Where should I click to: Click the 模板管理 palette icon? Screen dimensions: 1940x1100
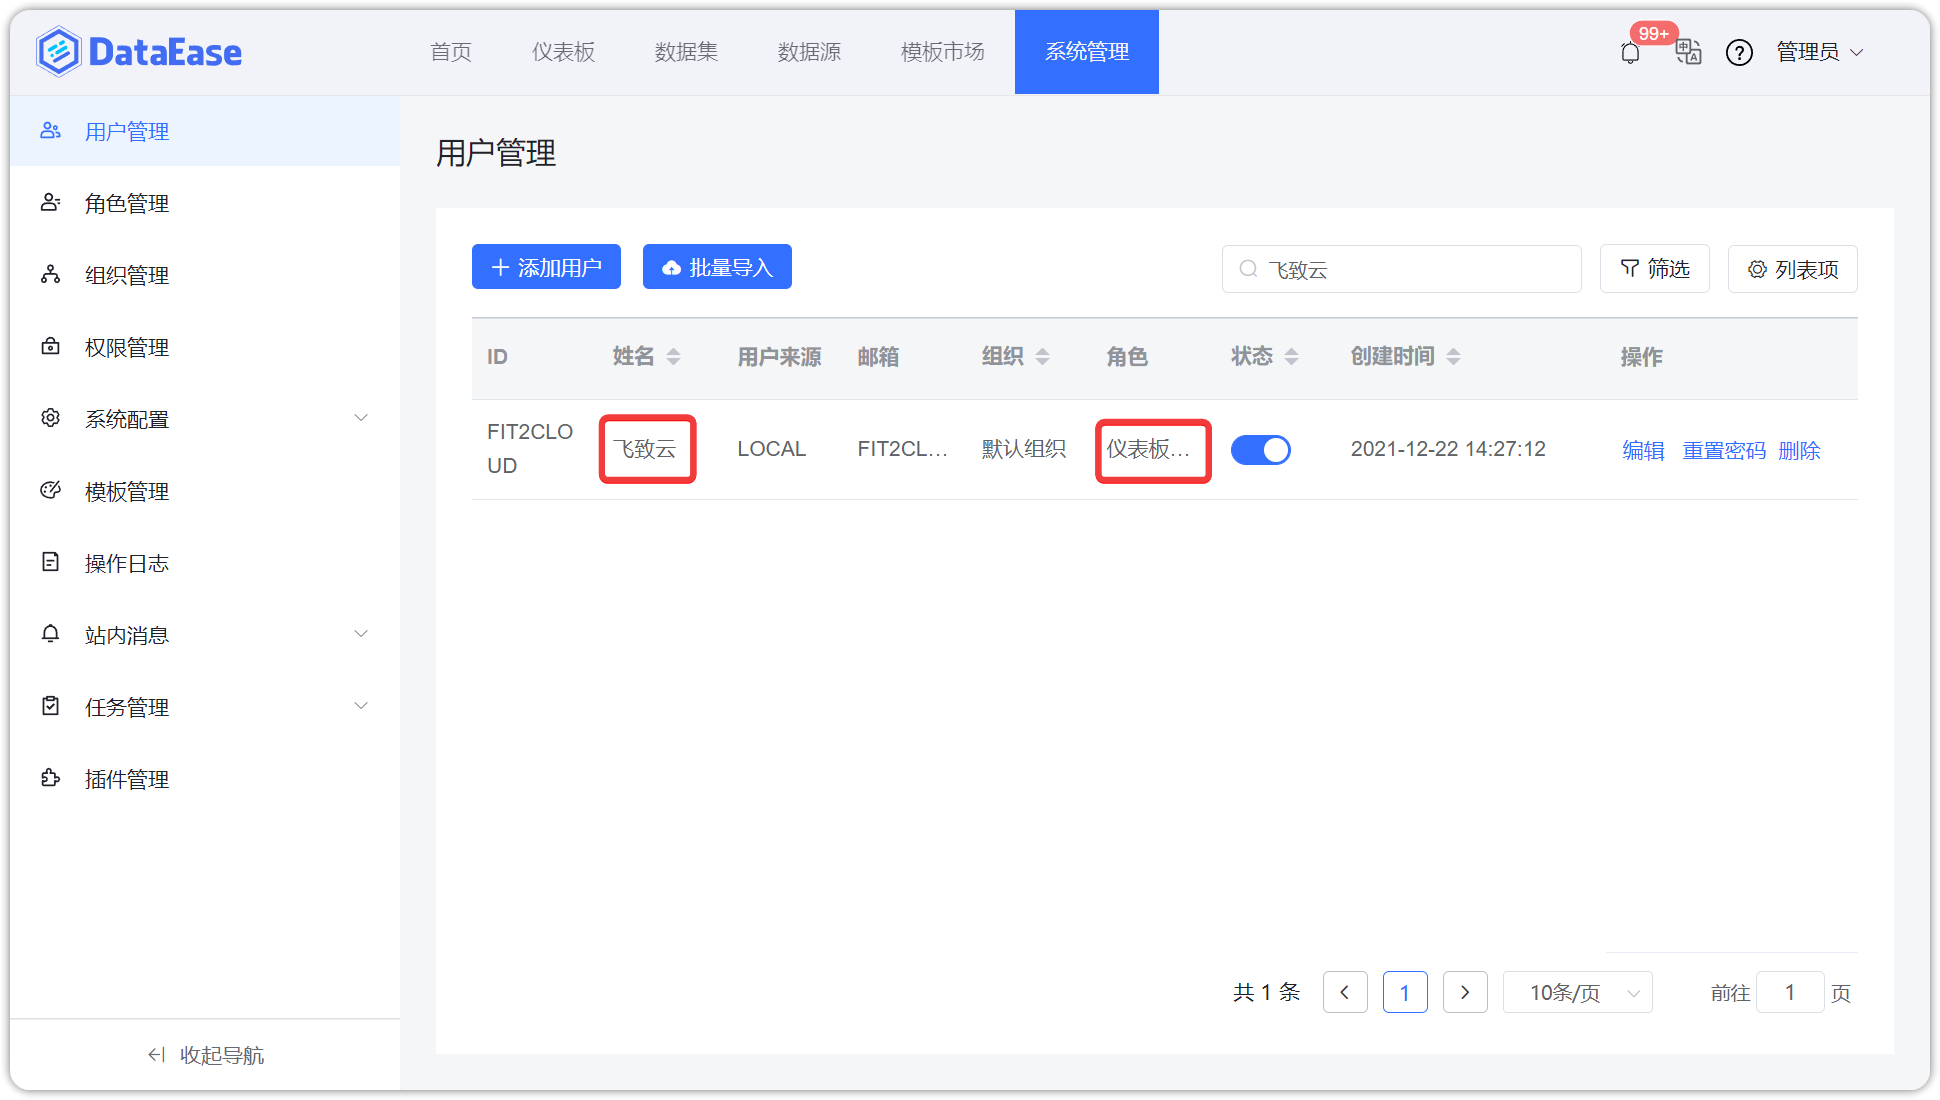tap(50, 490)
